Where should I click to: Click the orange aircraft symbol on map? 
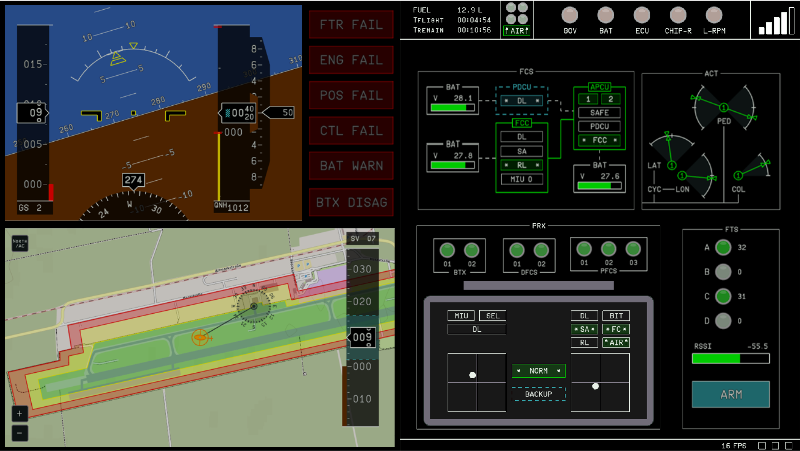coord(200,338)
